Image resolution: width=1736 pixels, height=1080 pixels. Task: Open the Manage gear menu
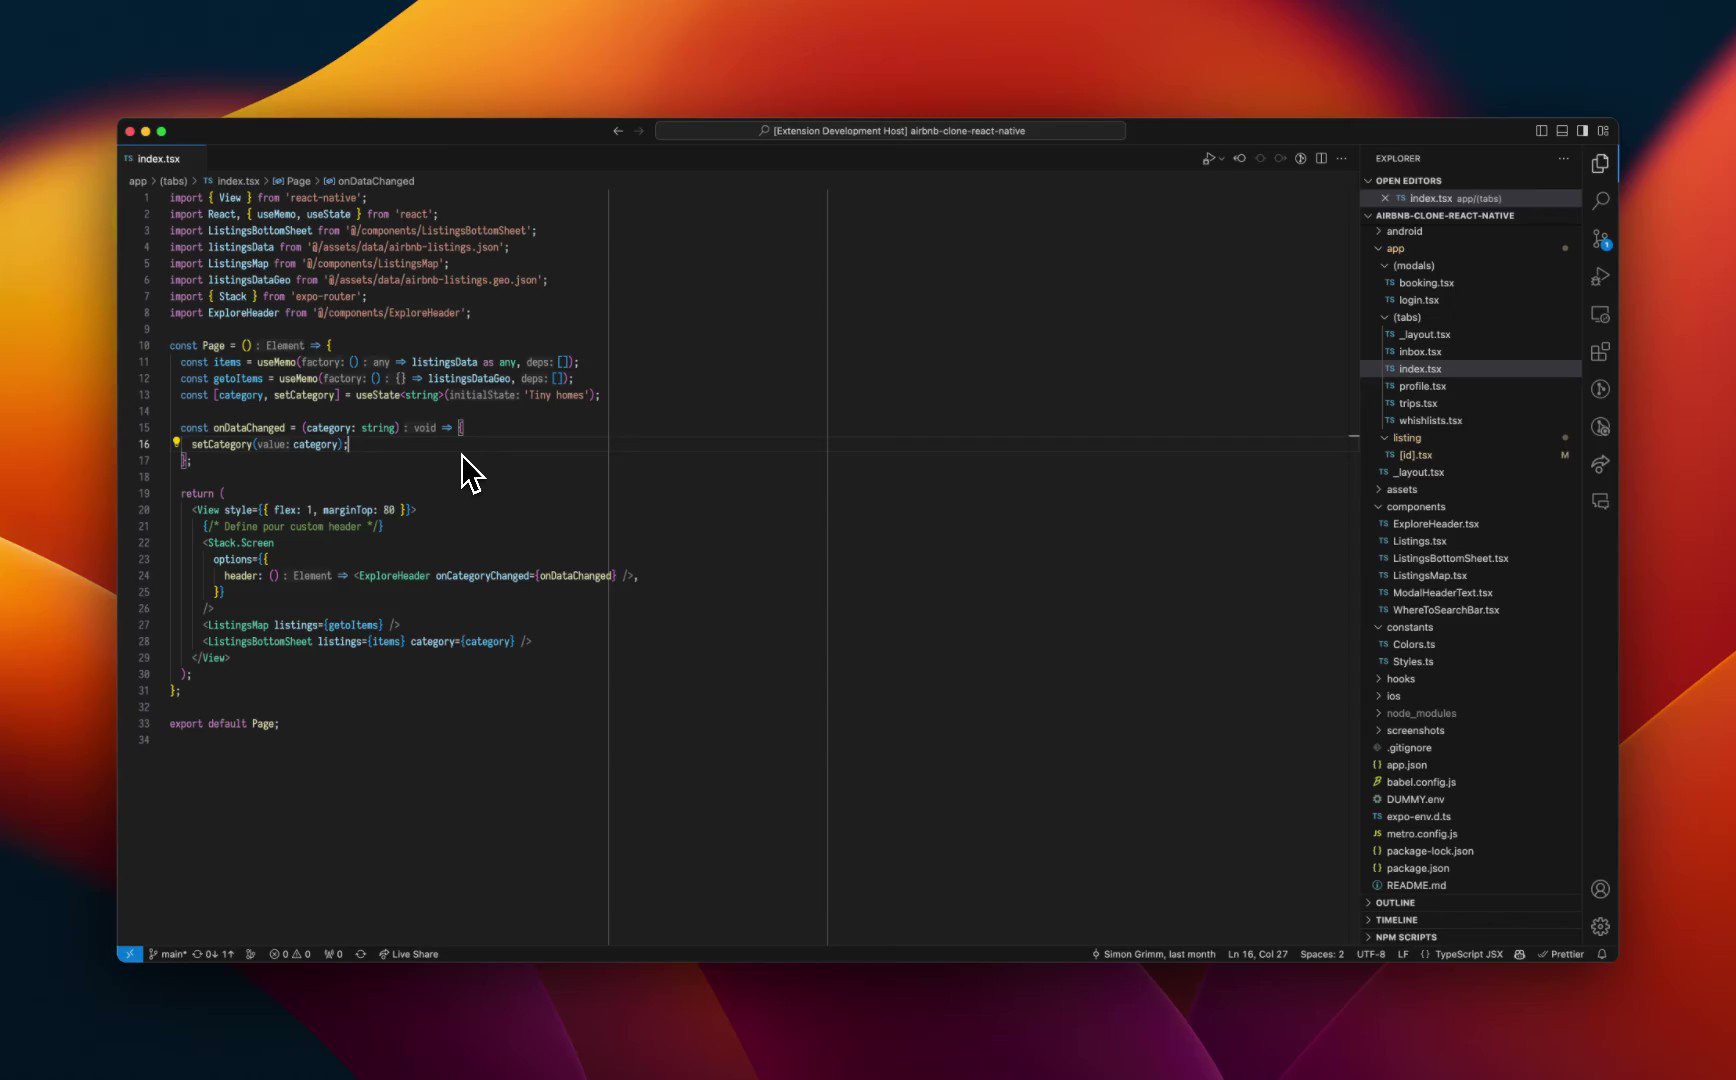(1600, 926)
